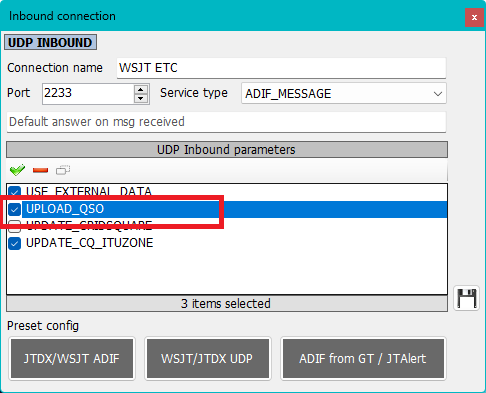The image size is (486, 393).
Task: Click the red uncheck-all minus icon
Action: (40, 170)
